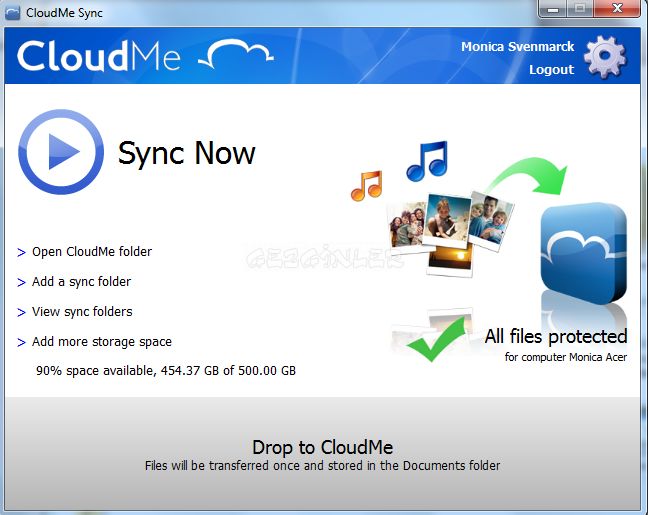The width and height of the screenshot is (648, 515).
Task: Click the blue CloudMe cloud cube icon
Action: [584, 253]
